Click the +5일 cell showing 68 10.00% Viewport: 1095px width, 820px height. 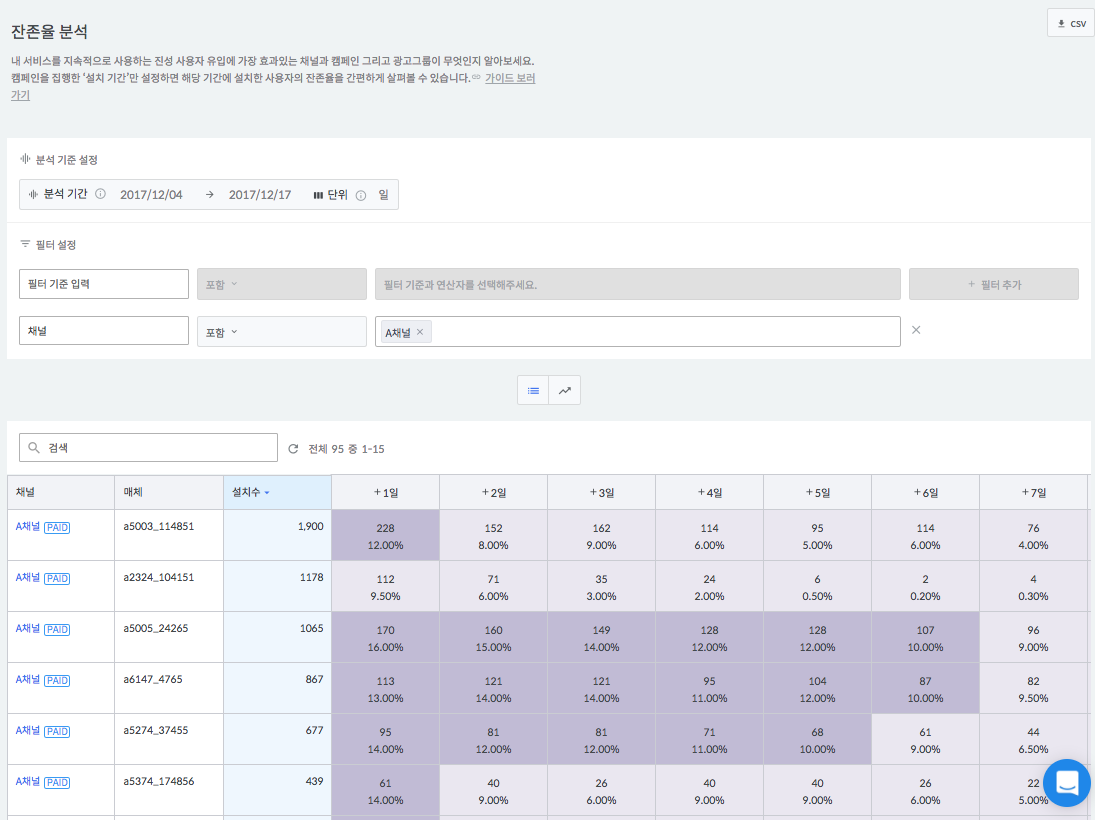pos(818,739)
